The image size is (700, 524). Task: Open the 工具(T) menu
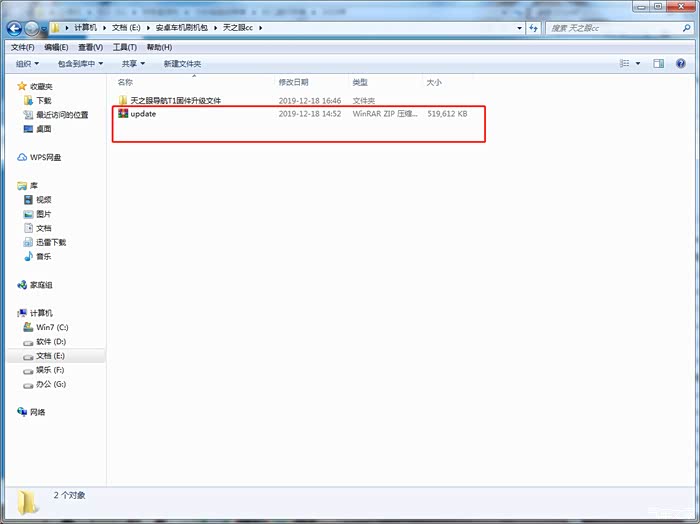pyautogui.click(x=125, y=47)
